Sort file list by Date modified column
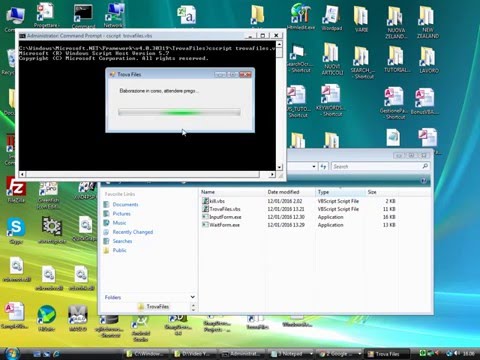 coord(290,192)
